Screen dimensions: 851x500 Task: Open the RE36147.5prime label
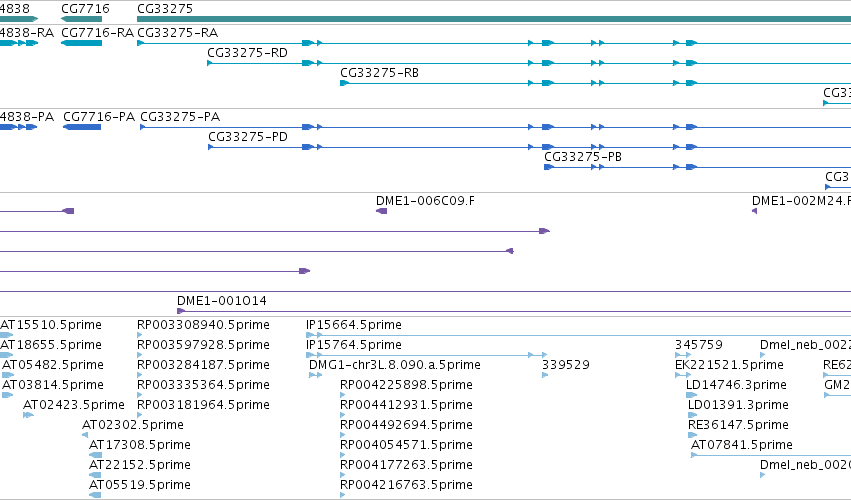pyautogui.click(x=738, y=425)
